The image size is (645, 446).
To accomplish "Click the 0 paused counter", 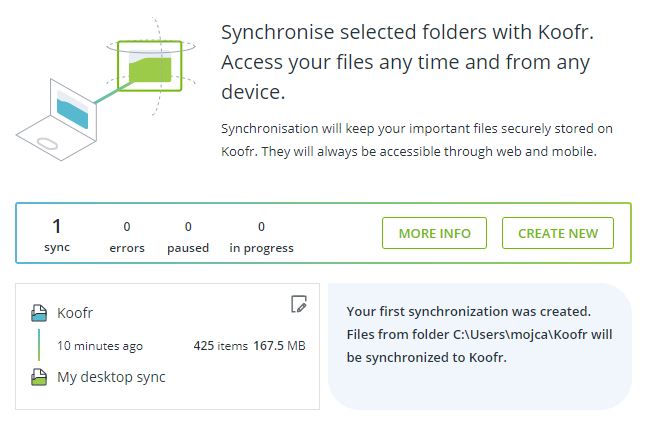I will (x=188, y=237).
